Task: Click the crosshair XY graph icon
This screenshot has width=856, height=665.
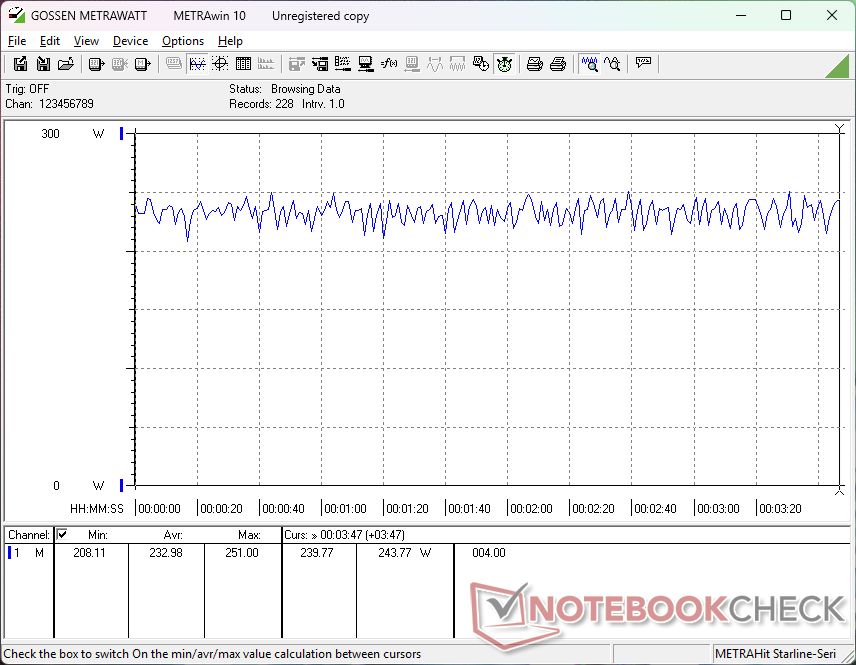Action: click(x=219, y=64)
